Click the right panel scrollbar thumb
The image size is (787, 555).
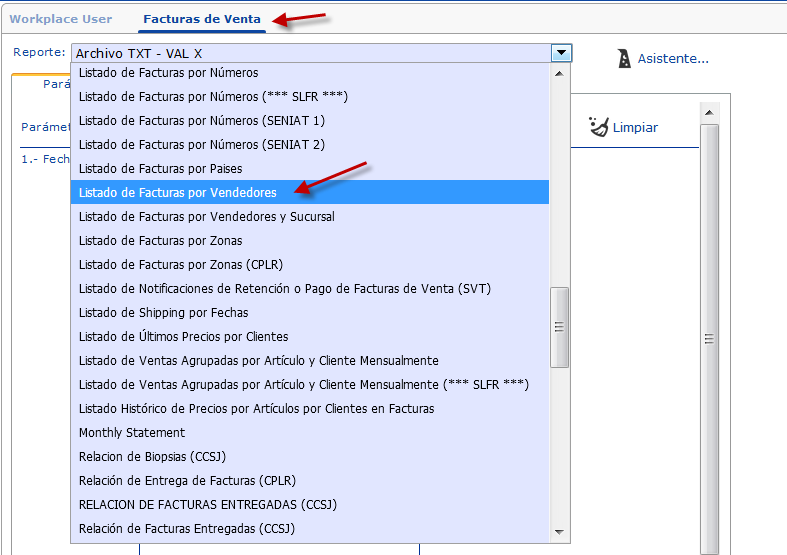pyautogui.click(x=709, y=338)
